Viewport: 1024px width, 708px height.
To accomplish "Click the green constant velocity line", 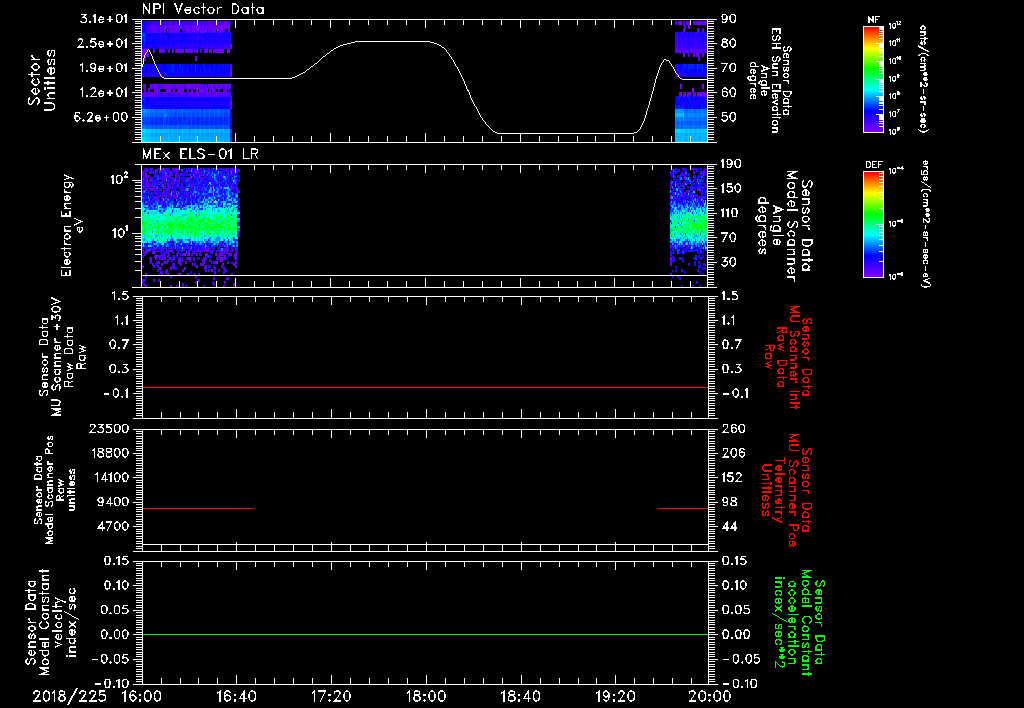I will coord(425,634).
